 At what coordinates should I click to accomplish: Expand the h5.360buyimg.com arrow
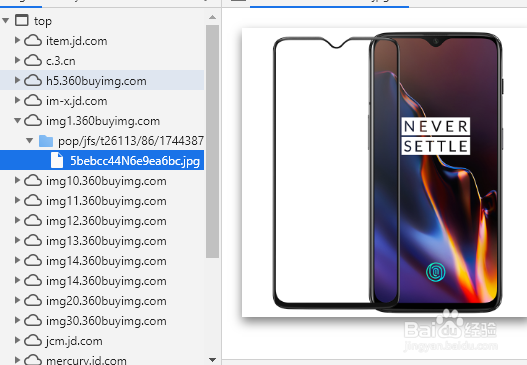click(17, 80)
